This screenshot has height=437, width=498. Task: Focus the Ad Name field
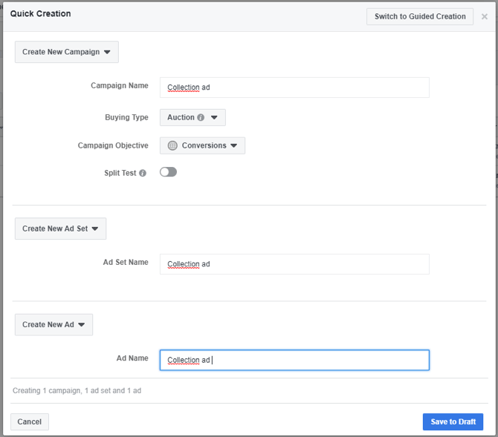[295, 360]
